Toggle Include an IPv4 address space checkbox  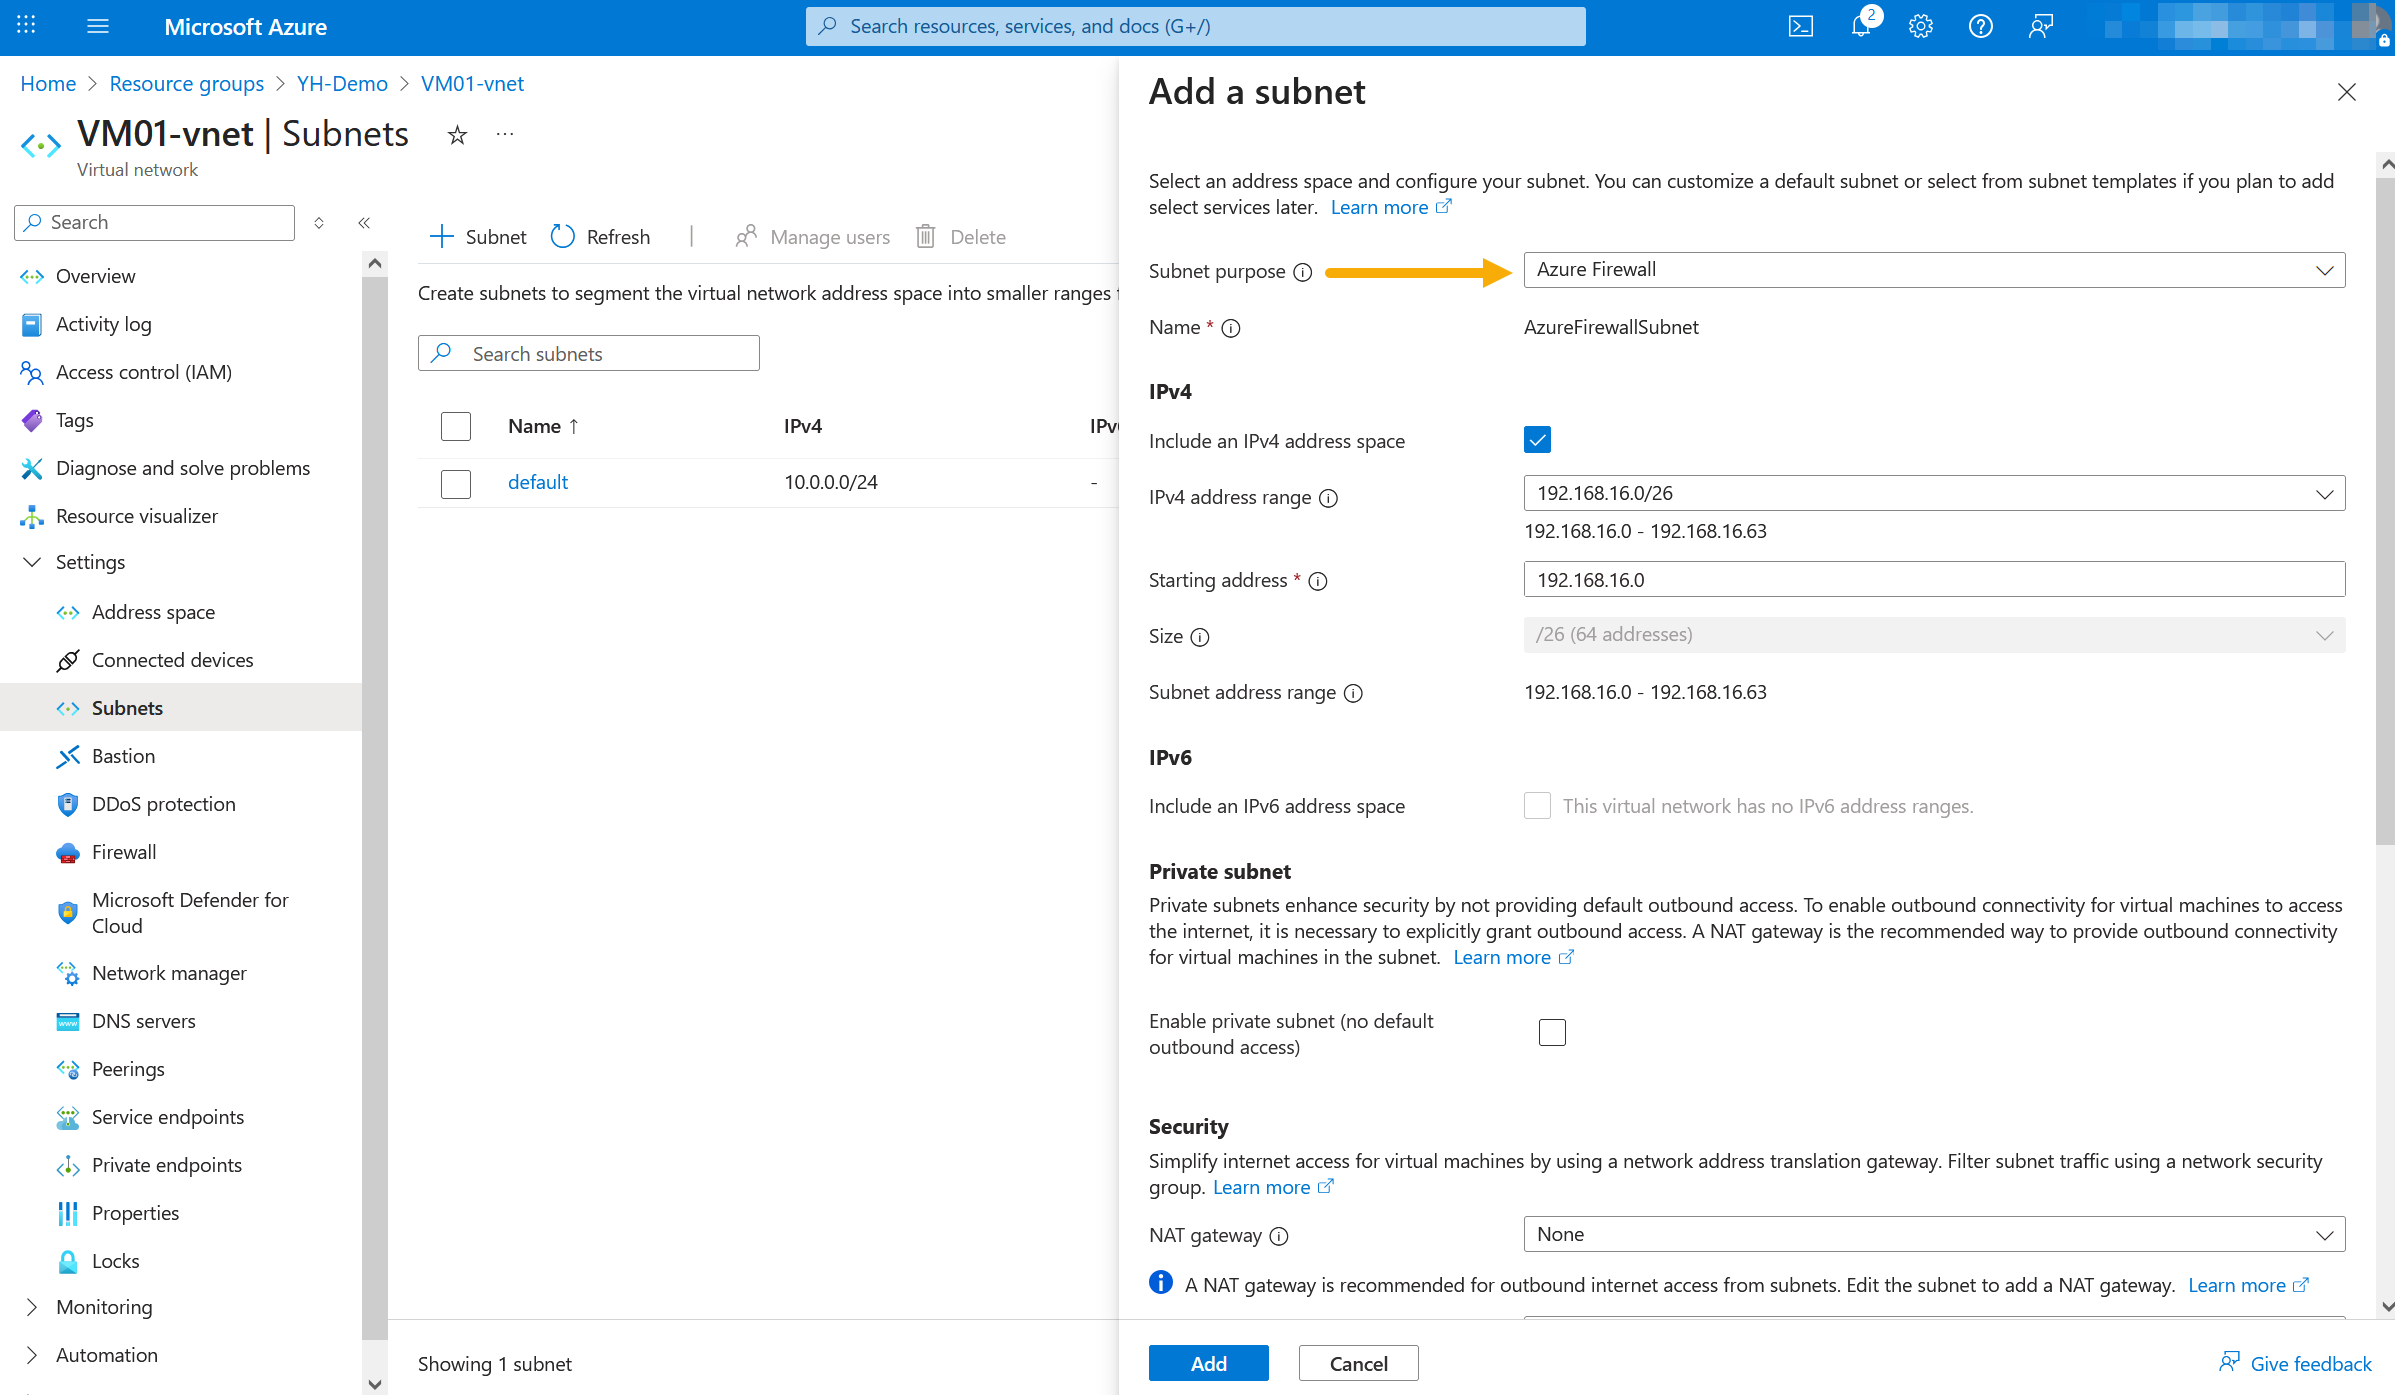point(1537,440)
